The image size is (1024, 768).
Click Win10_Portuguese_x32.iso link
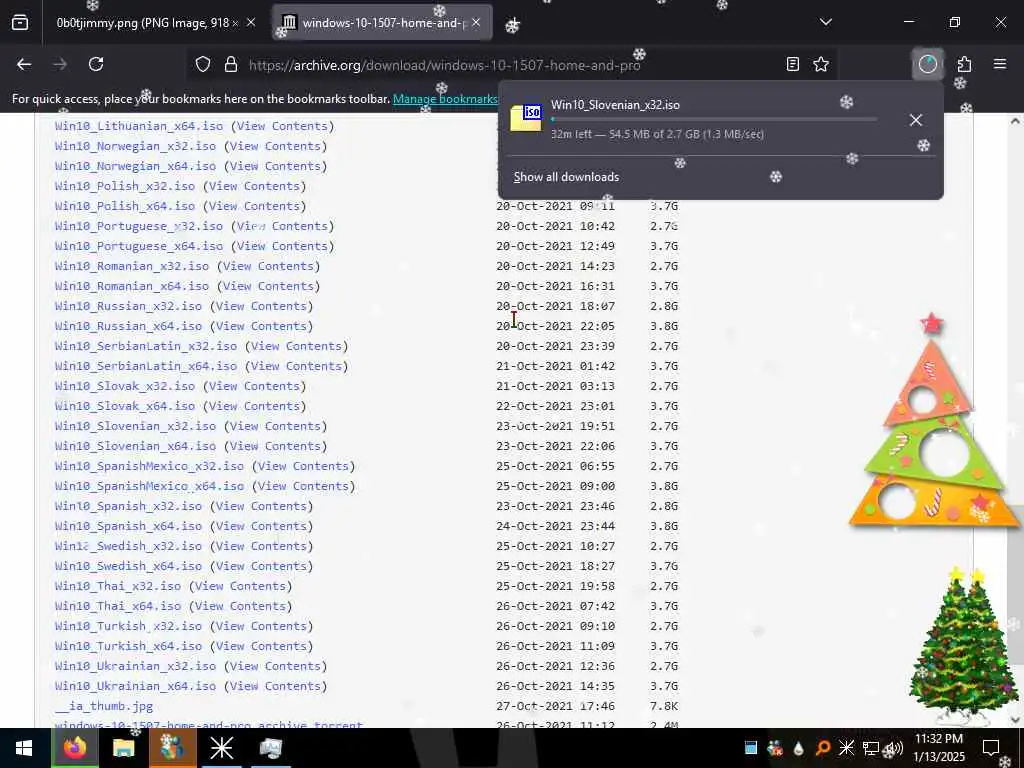point(139,227)
